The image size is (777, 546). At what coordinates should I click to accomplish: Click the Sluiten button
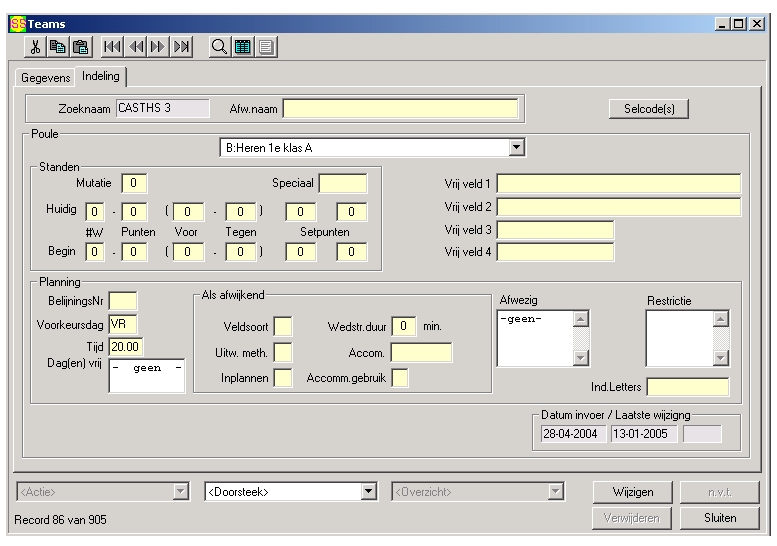[x=719, y=518]
